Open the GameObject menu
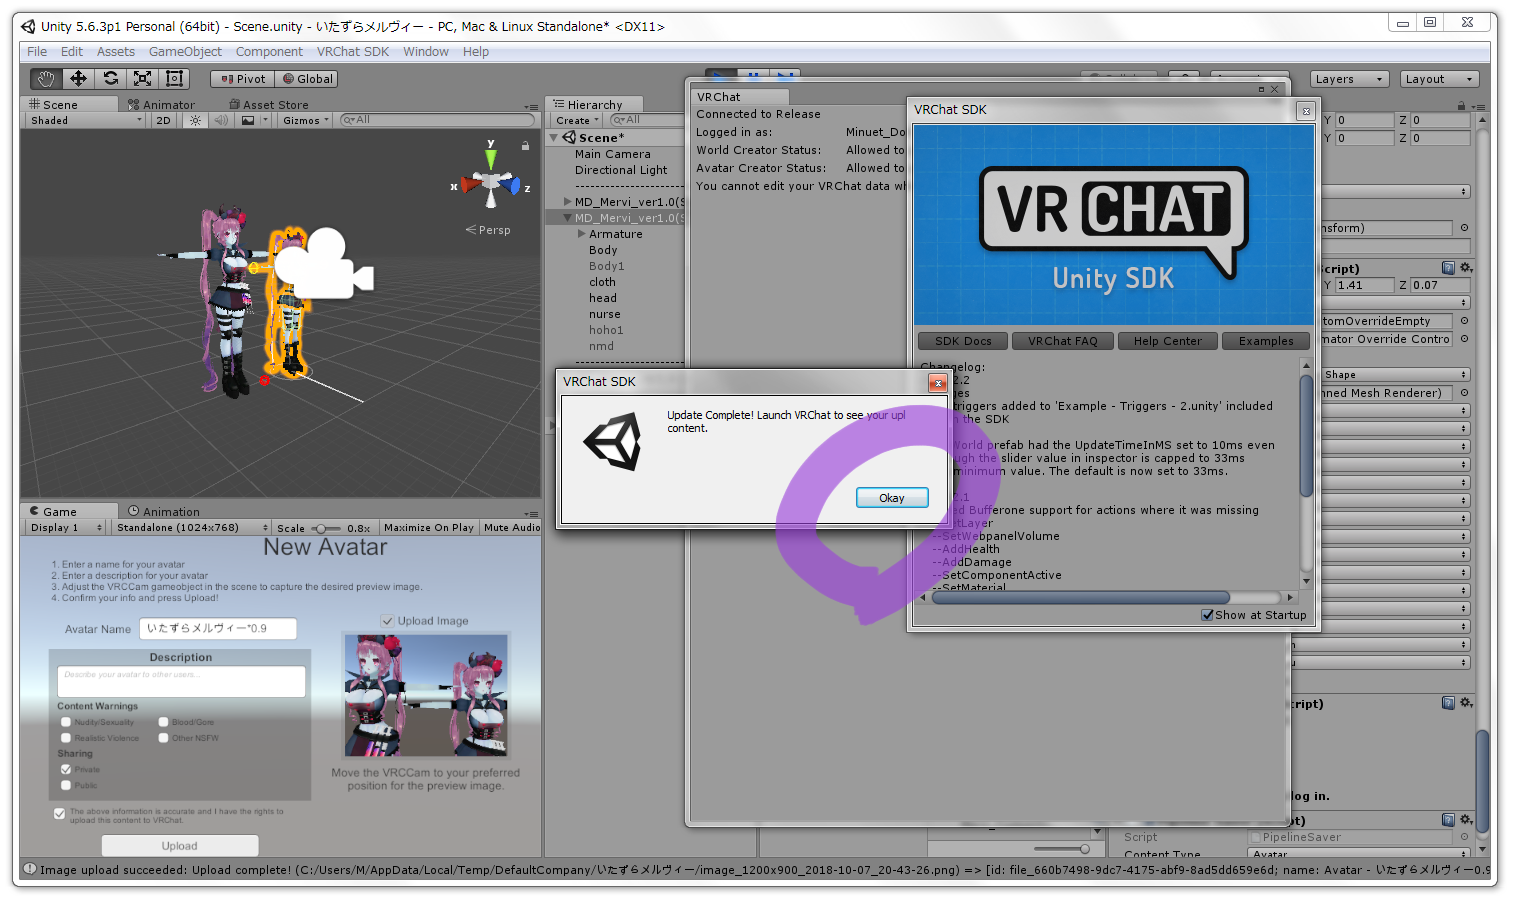This screenshot has width=1516, height=905. tap(185, 52)
